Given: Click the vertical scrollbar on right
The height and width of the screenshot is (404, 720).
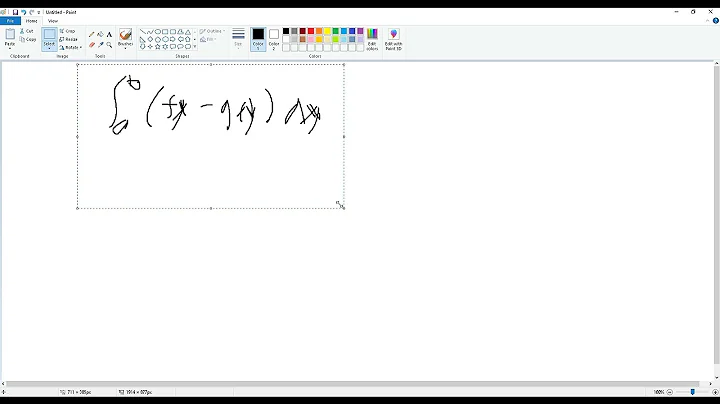Looking at the screenshot, I should point(716,215).
